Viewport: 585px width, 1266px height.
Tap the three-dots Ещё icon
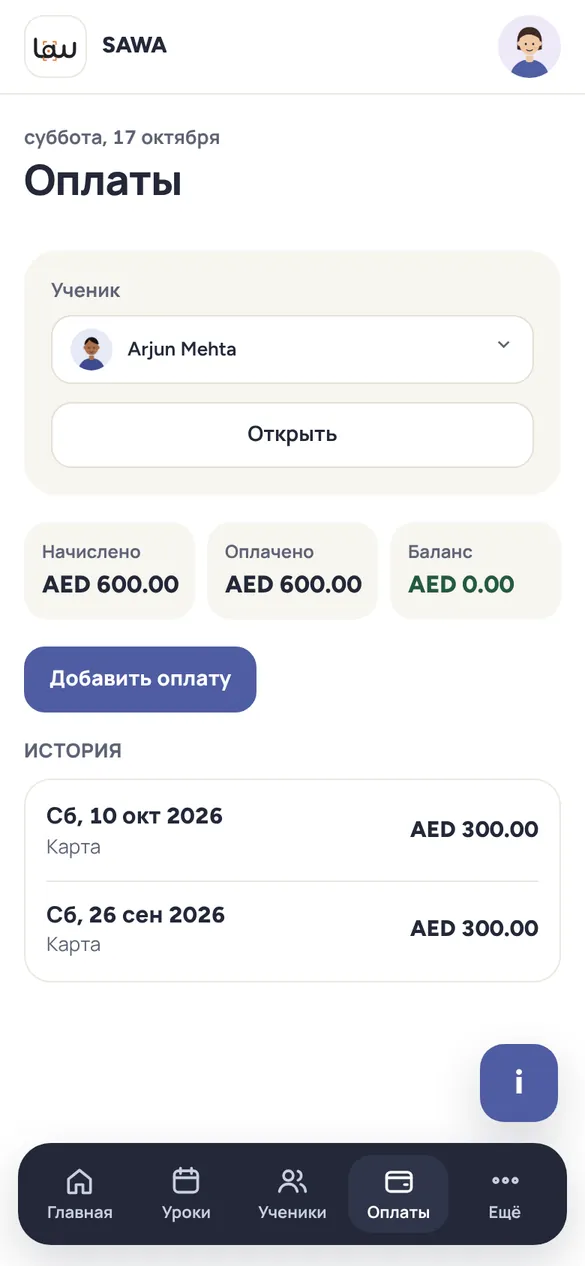(505, 1181)
